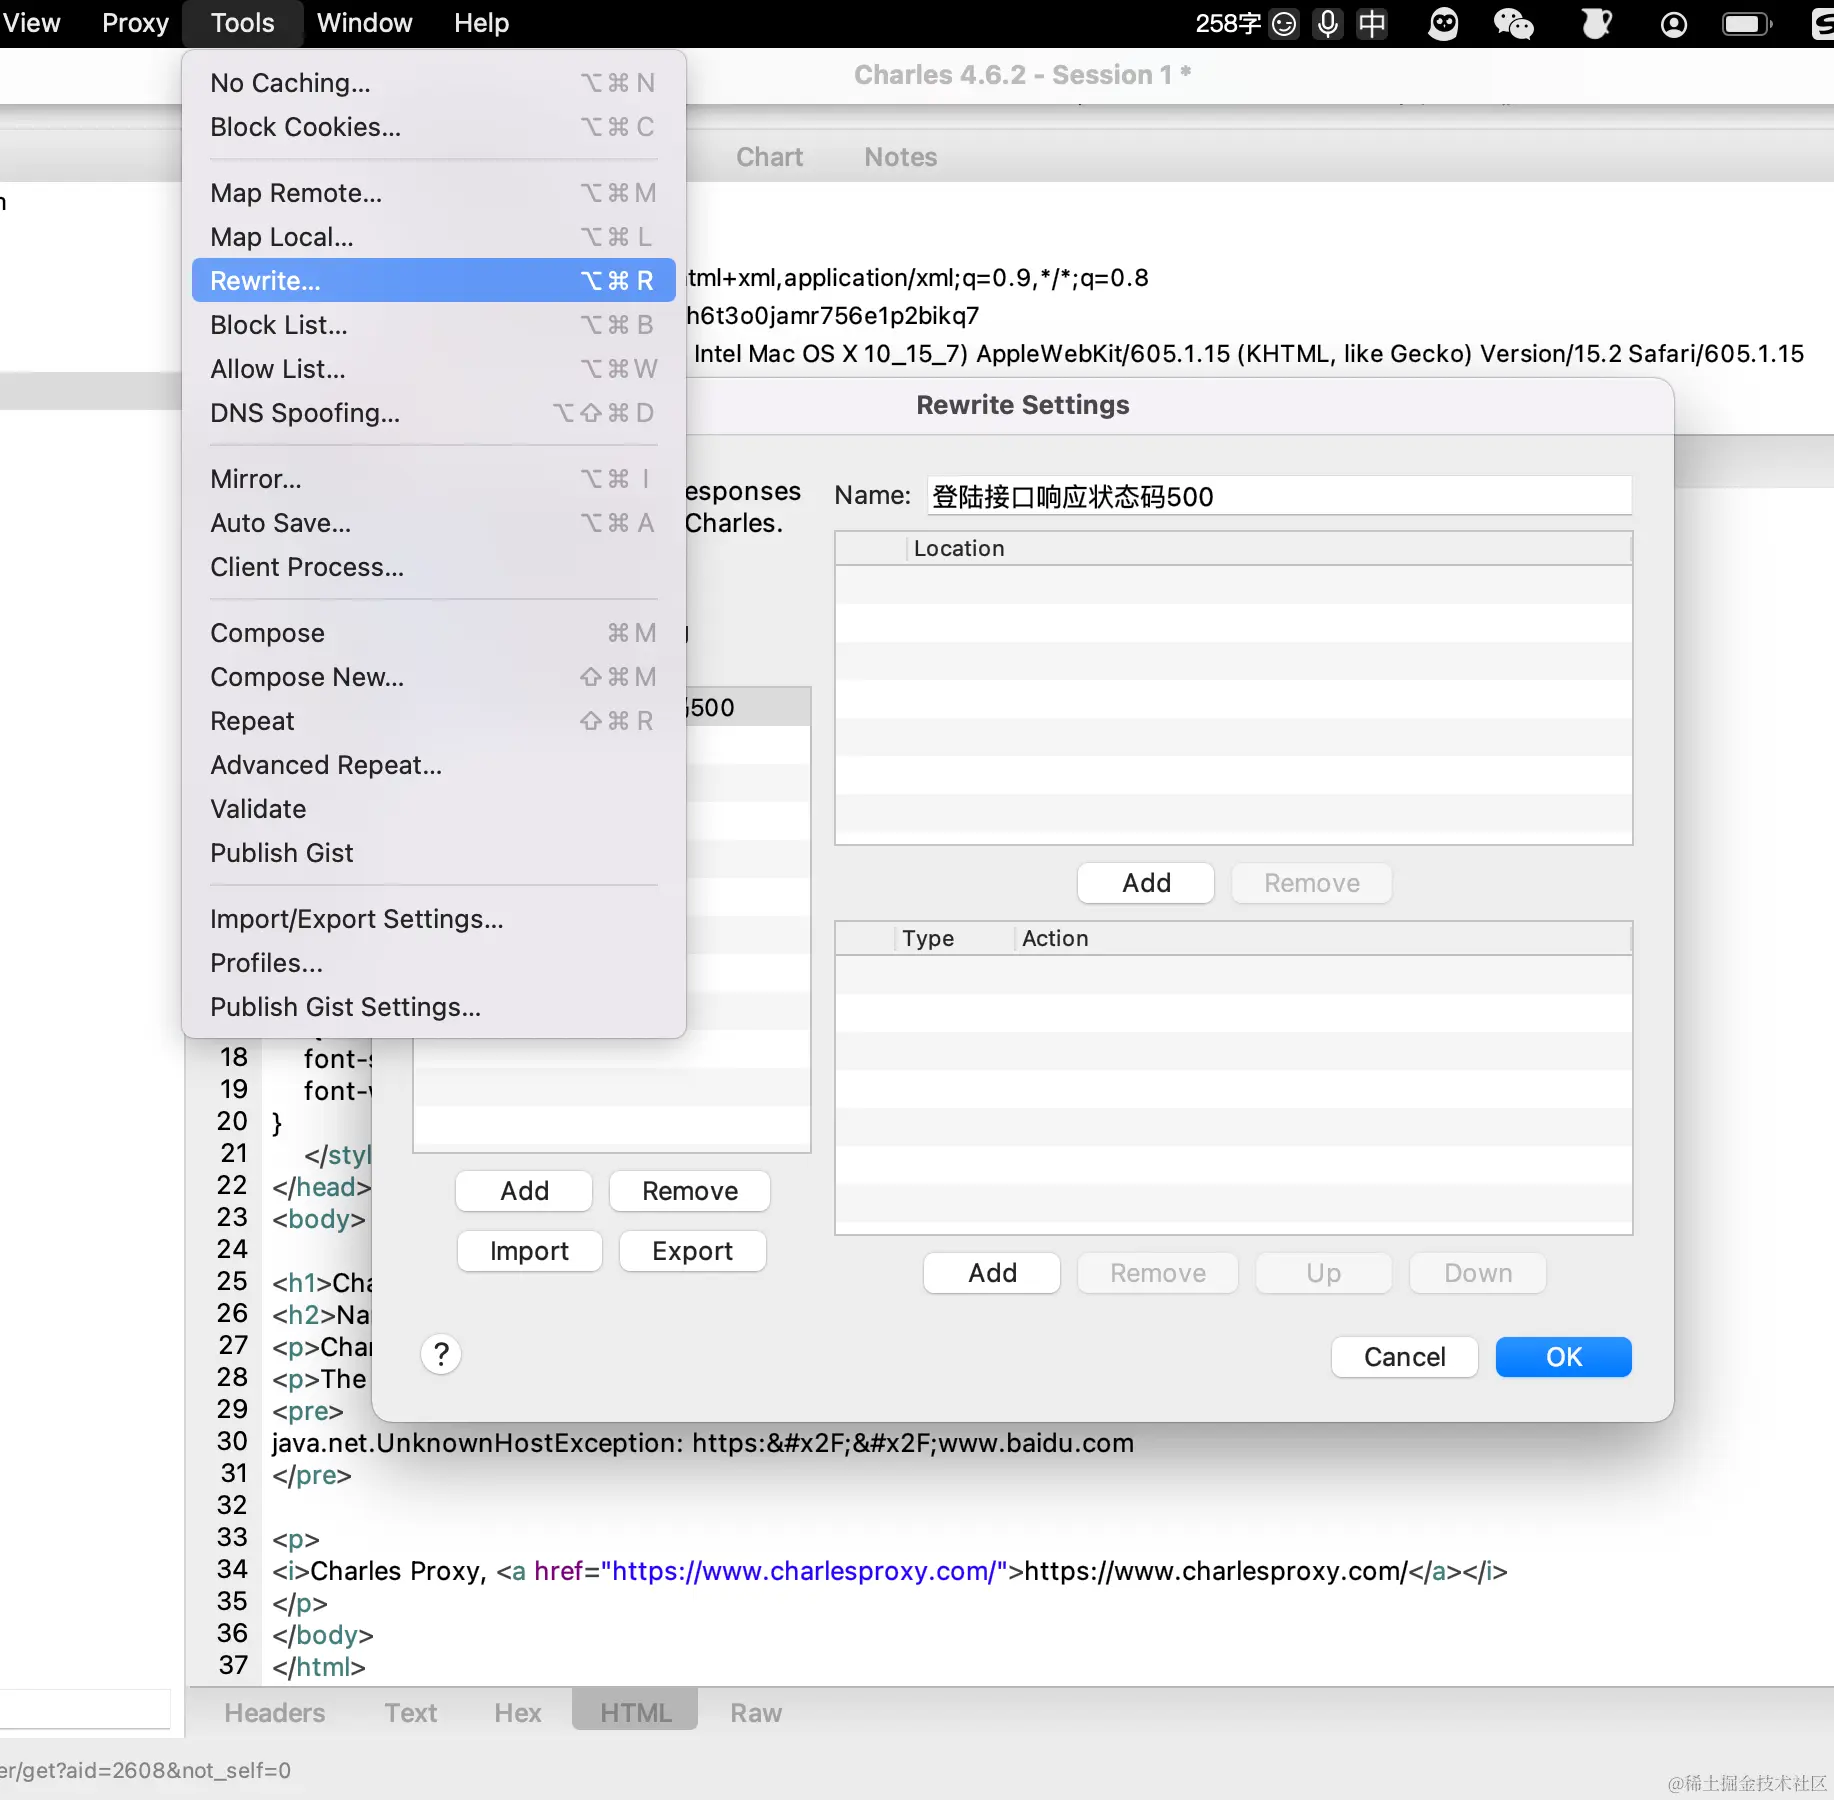Screen dimensions: 1834x1800
Task: Switch to the Chart tab
Action: click(769, 157)
